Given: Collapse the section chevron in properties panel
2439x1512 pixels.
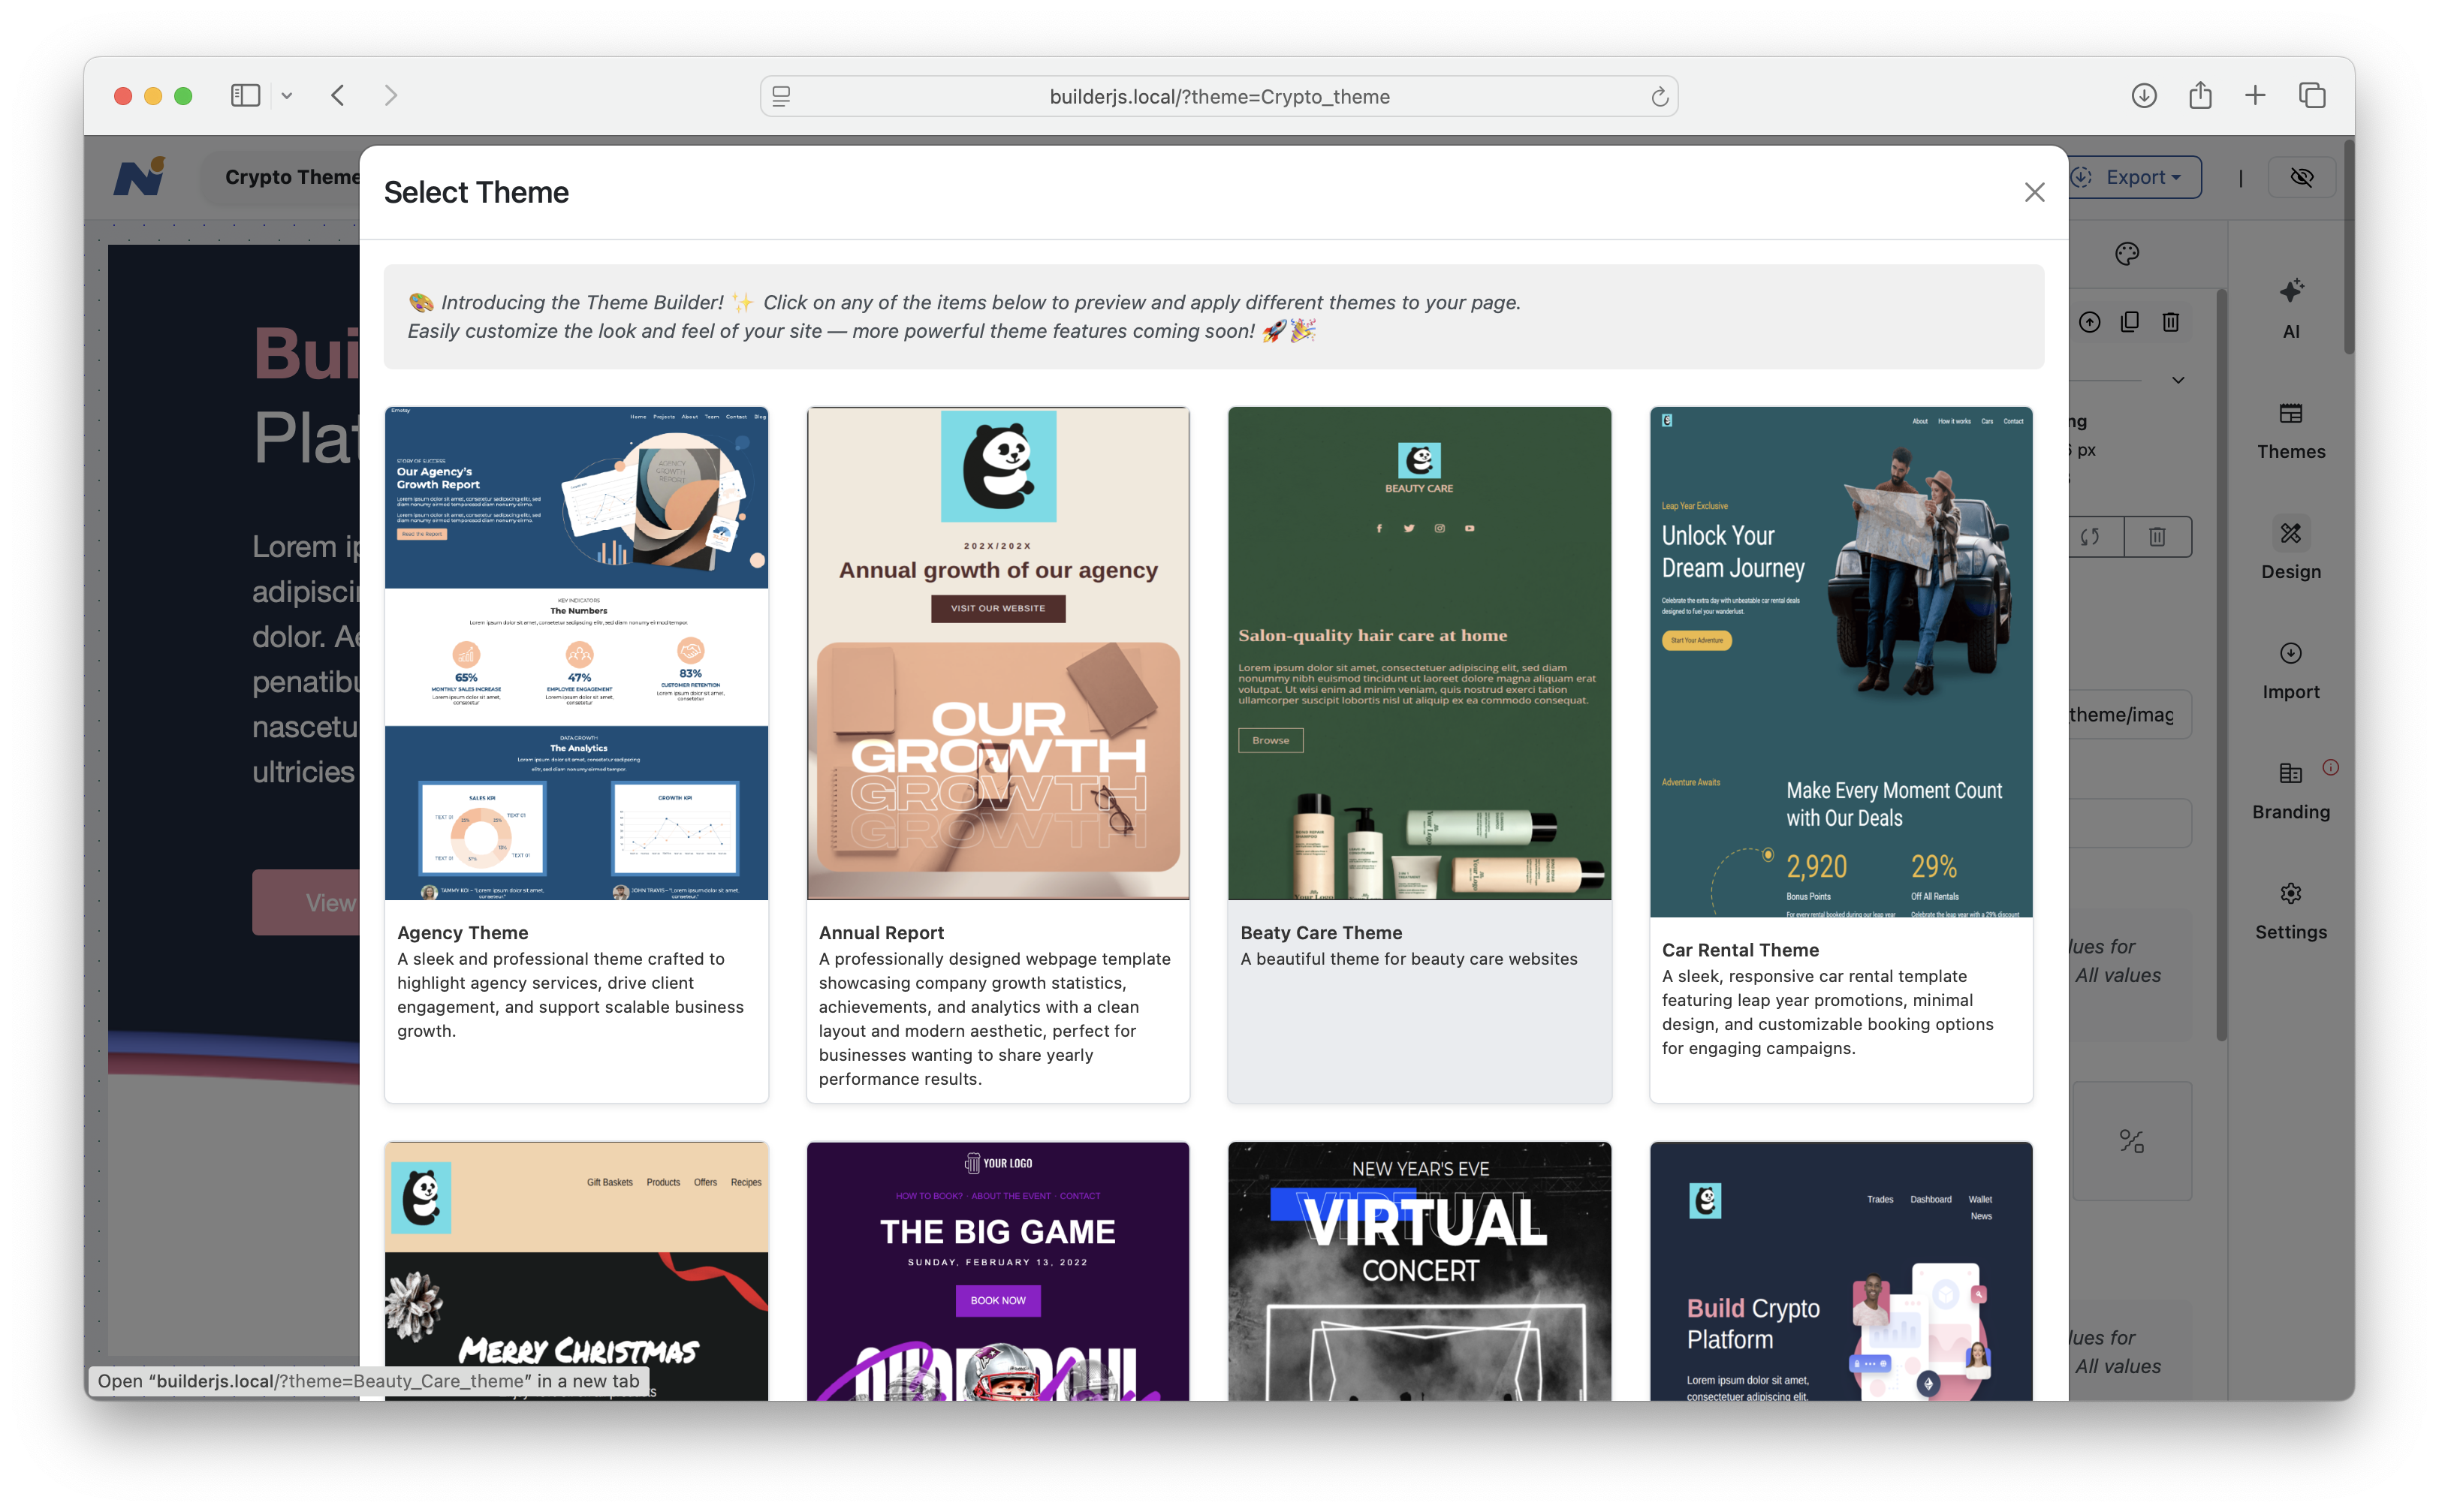Looking at the screenshot, I should (2178, 380).
